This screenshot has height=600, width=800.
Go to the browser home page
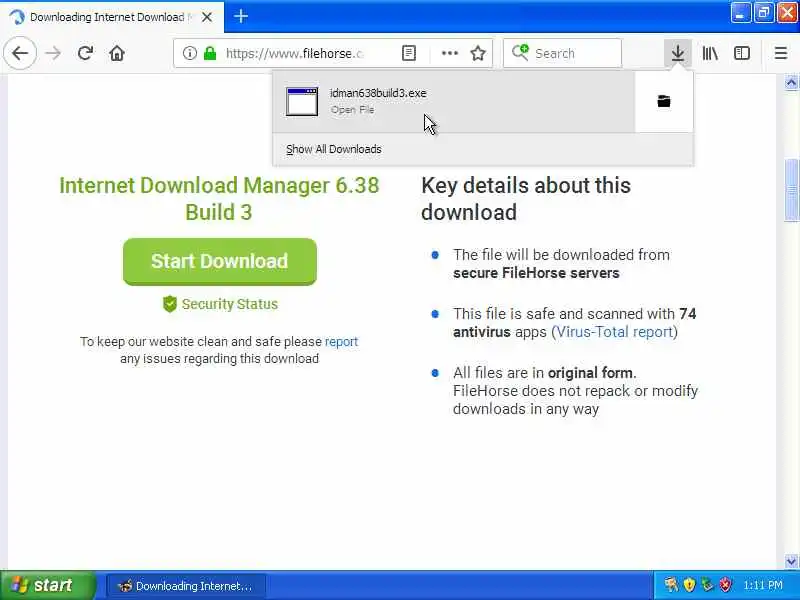(117, 53)
